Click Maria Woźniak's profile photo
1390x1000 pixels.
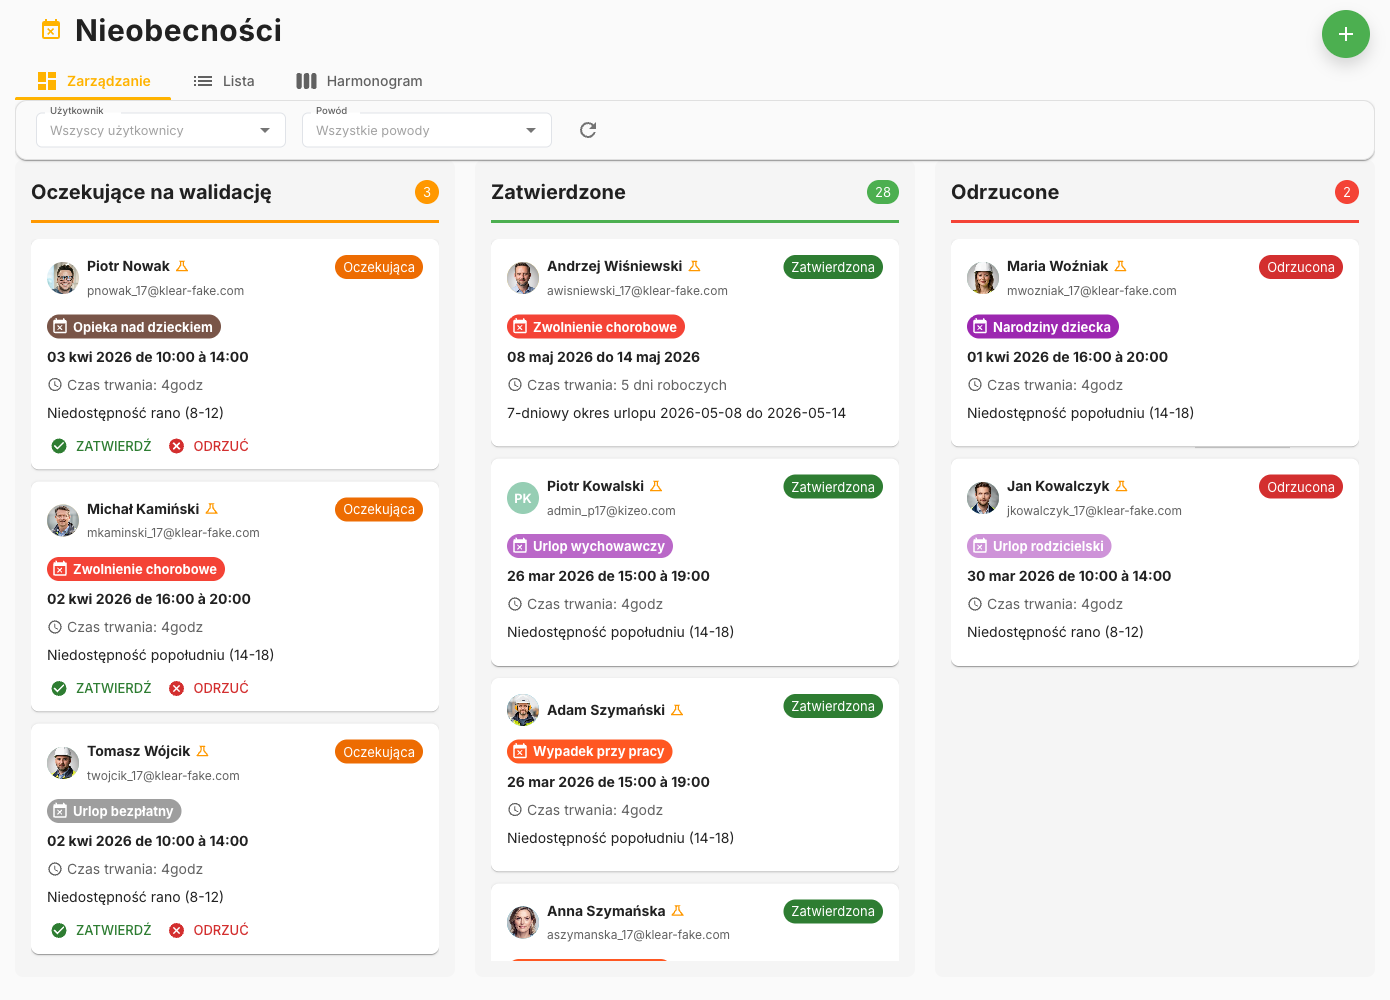click(983, 278)
